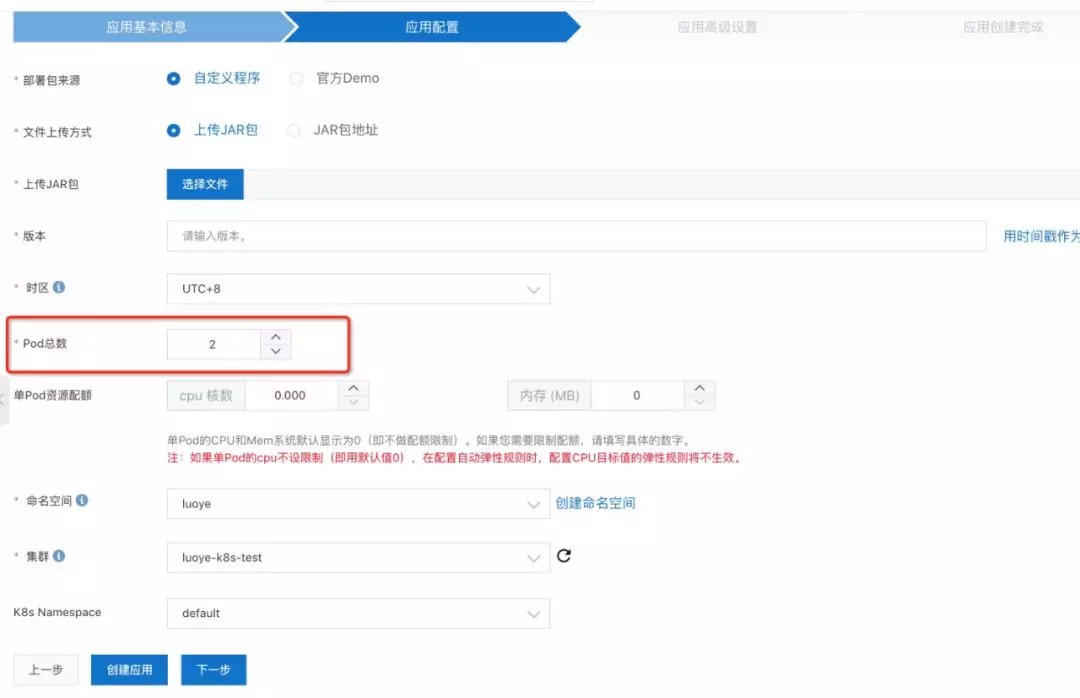Increase Pod总数 with up arrow

(276, 337)
